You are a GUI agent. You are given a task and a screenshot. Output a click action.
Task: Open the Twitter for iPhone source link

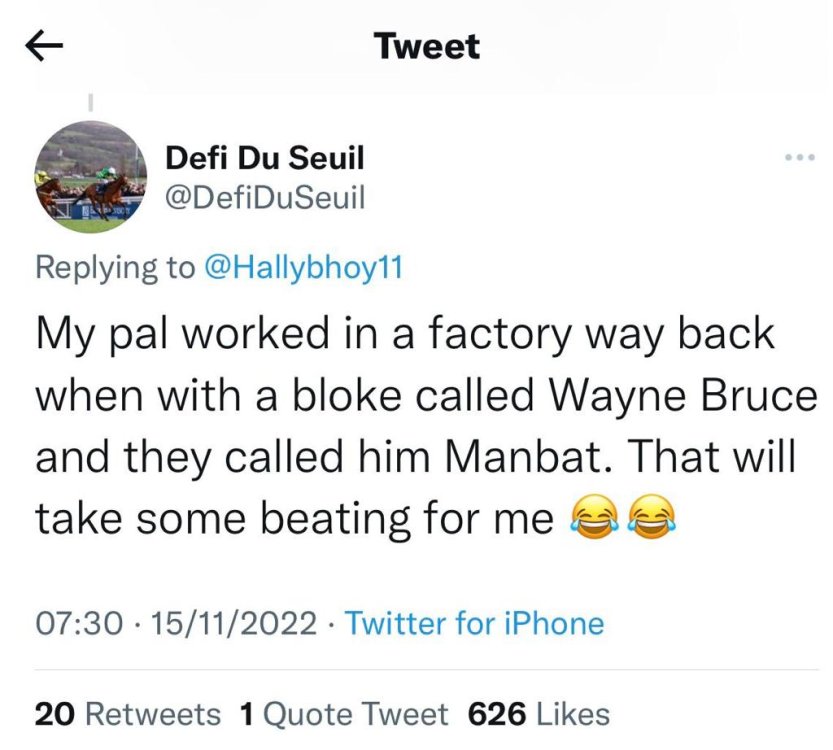[x=474, y=623]
